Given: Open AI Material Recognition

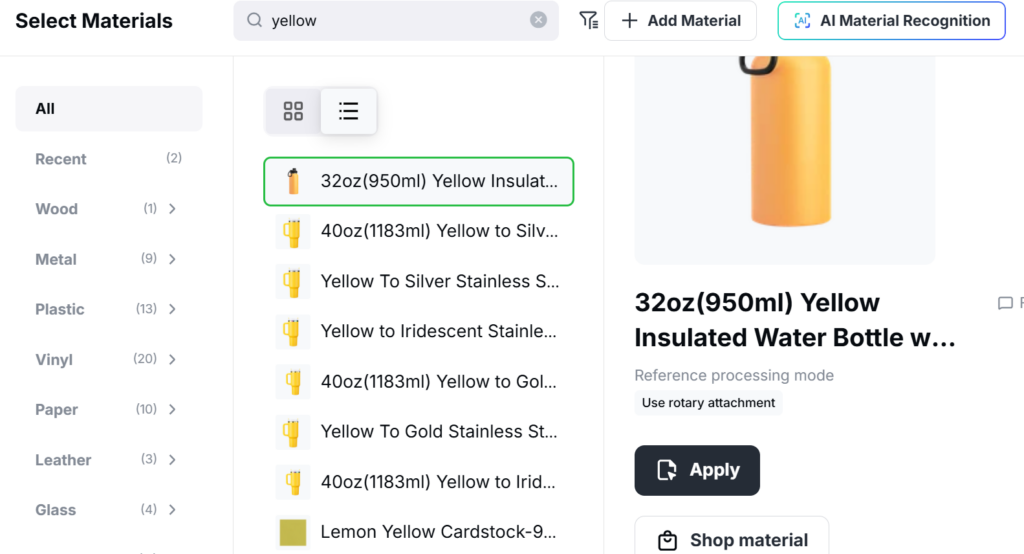Looking at the screenshot, I should point(891,20).
